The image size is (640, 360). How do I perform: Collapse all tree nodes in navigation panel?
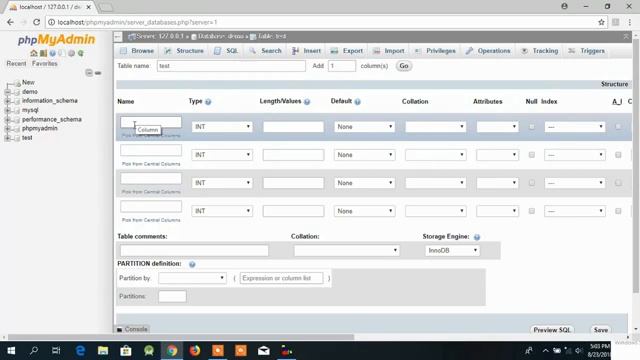[89, 73]
